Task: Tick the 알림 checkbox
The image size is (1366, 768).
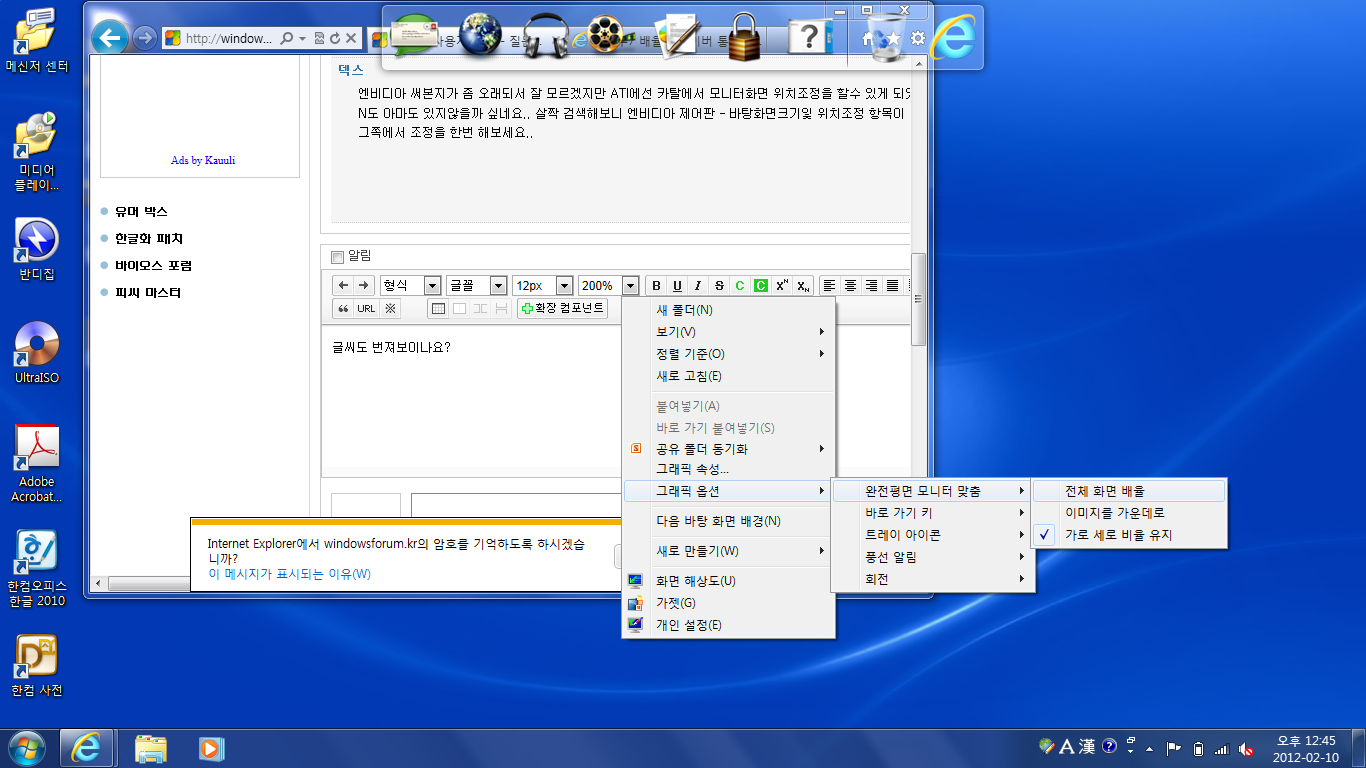Action: [x=337, y=257]
